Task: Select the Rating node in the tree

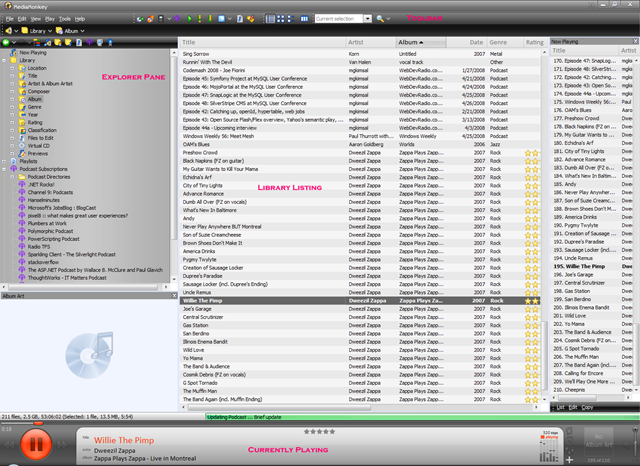Action: point(35,122)
